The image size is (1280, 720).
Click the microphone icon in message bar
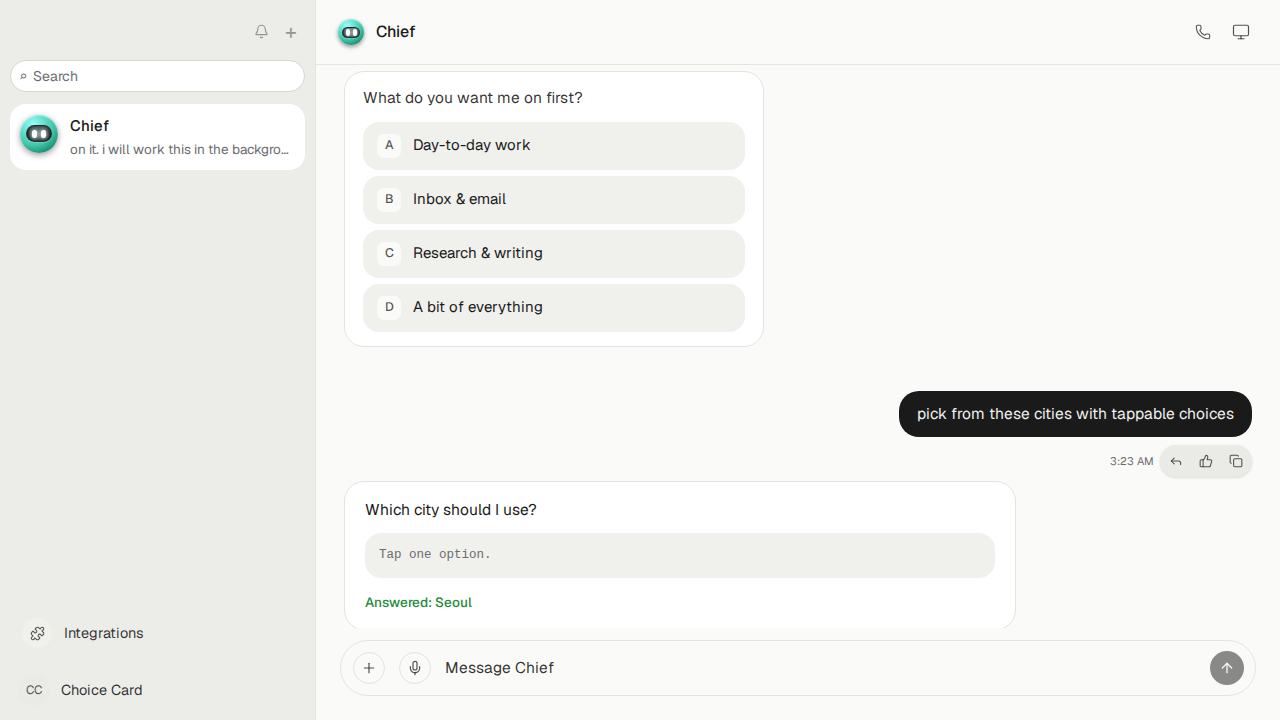pyautogui.click(x=415, y=668)
